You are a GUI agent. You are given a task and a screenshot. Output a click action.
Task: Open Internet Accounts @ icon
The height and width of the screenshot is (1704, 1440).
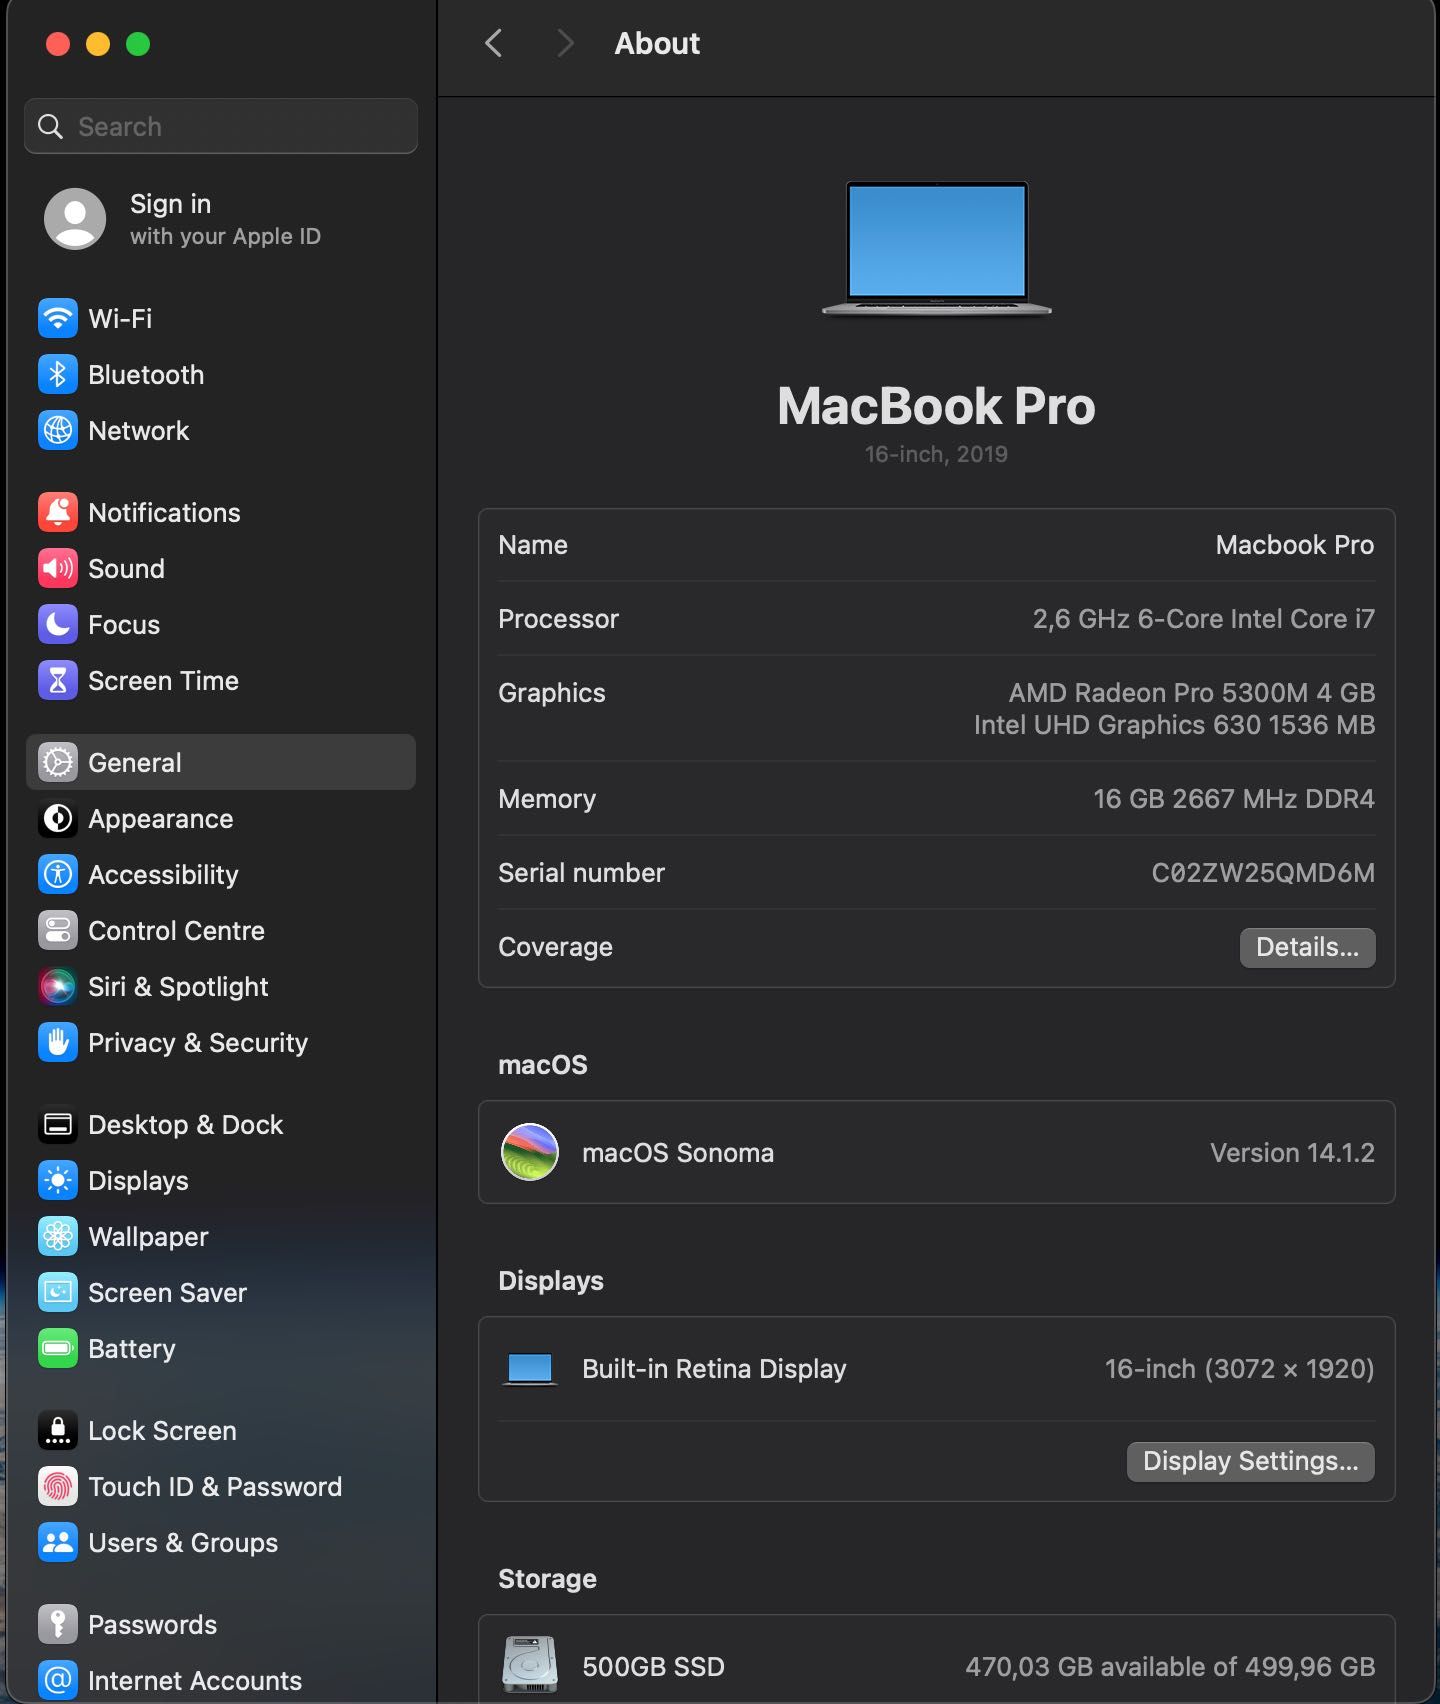[58, 1681]
